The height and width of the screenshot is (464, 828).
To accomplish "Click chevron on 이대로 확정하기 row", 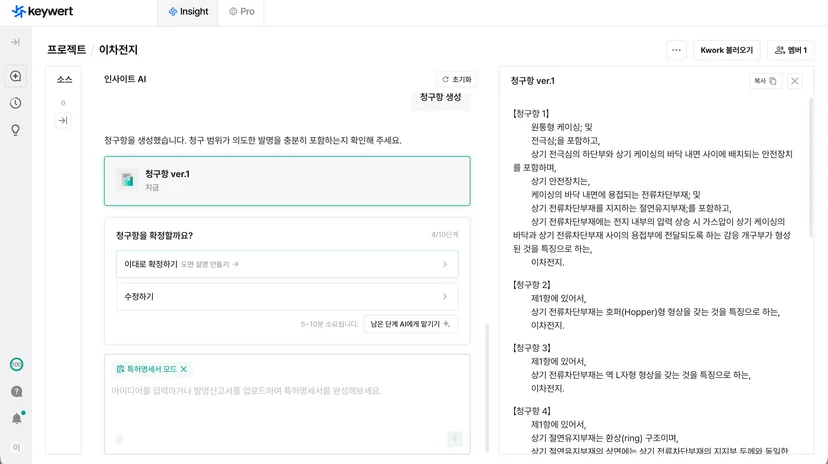I will [445, 264].
